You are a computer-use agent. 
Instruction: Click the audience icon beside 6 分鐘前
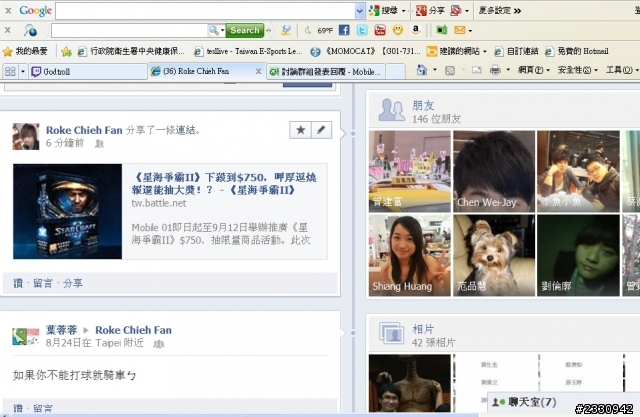(99, 144)
